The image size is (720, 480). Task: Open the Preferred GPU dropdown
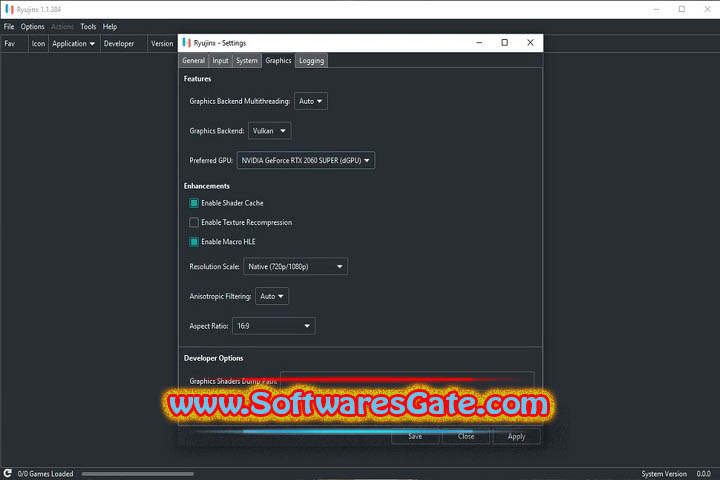(x=306, y=160)
